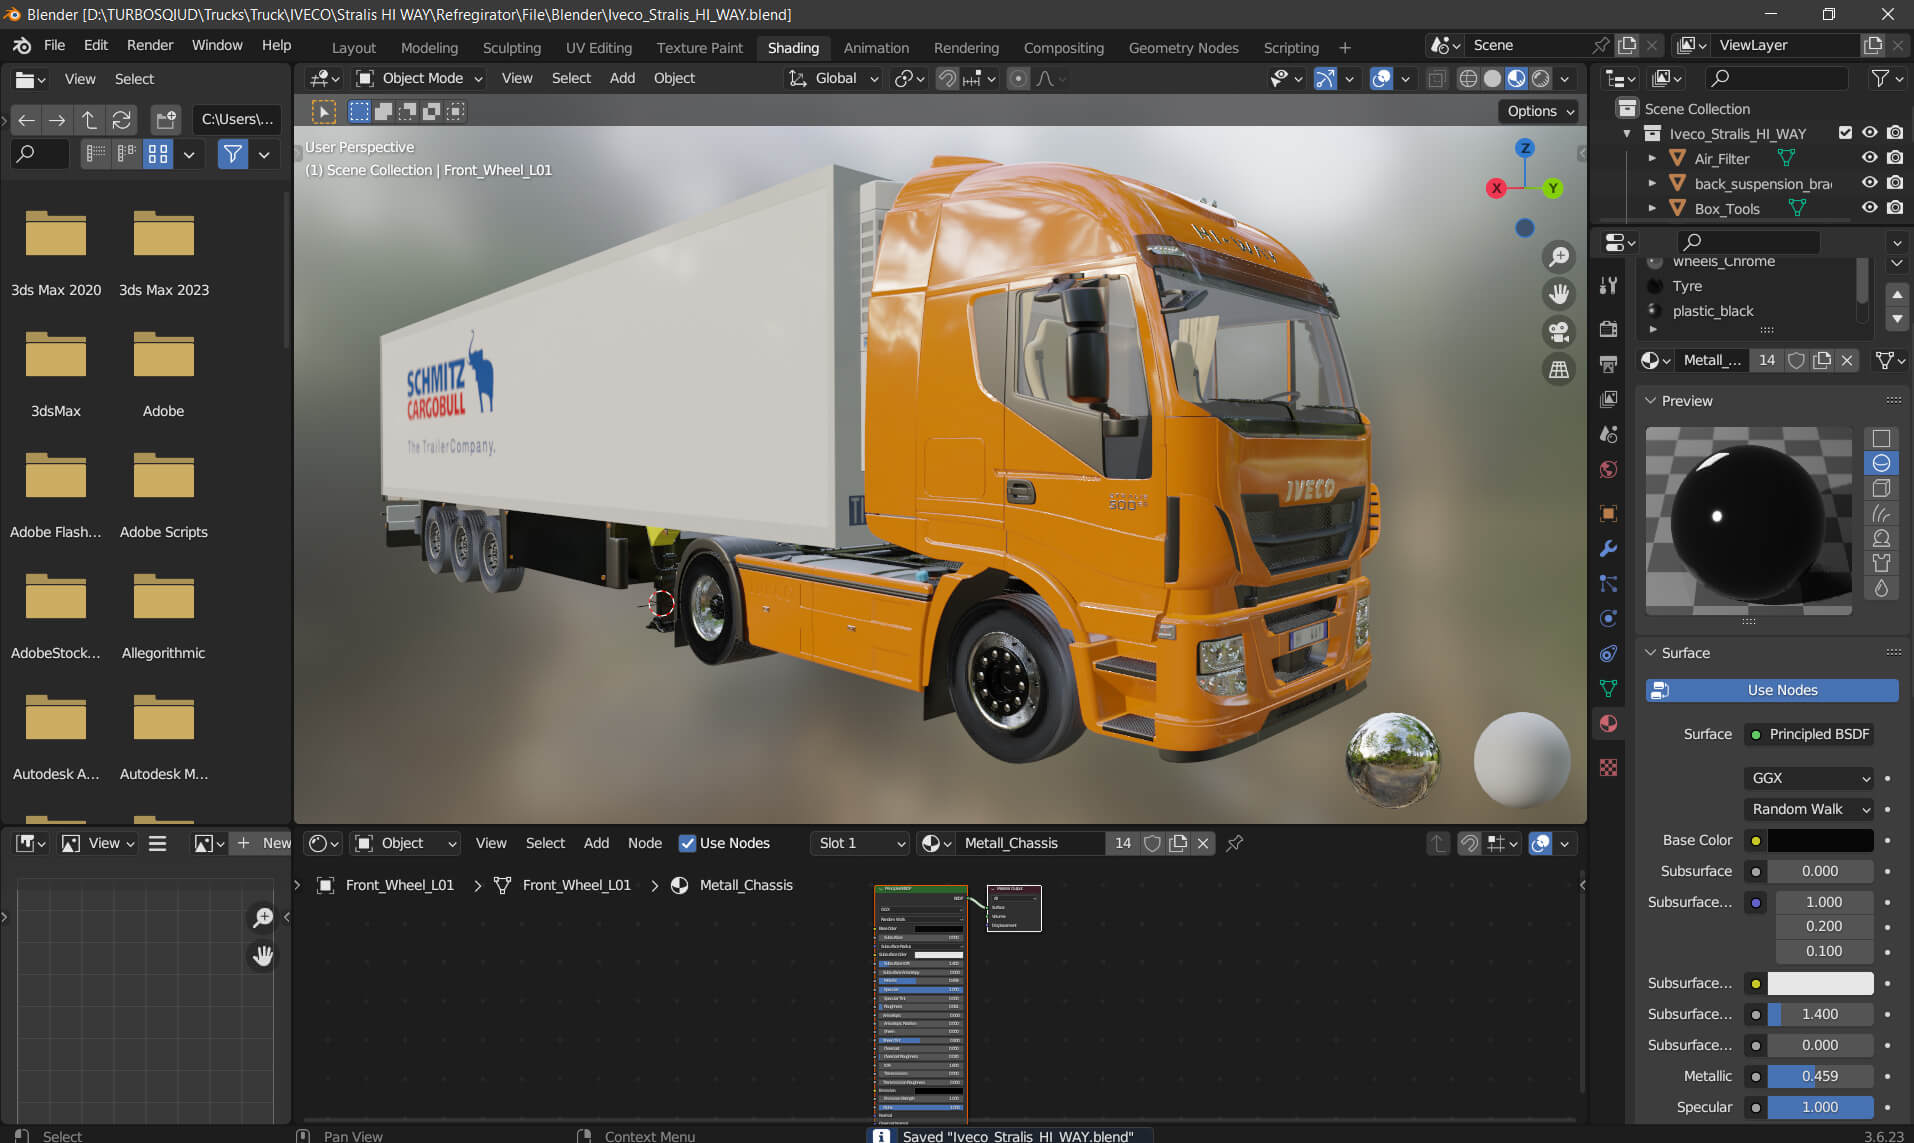Toggle viewport overlays display
Viewport: 1914px width, 1143px height.
1381,78
